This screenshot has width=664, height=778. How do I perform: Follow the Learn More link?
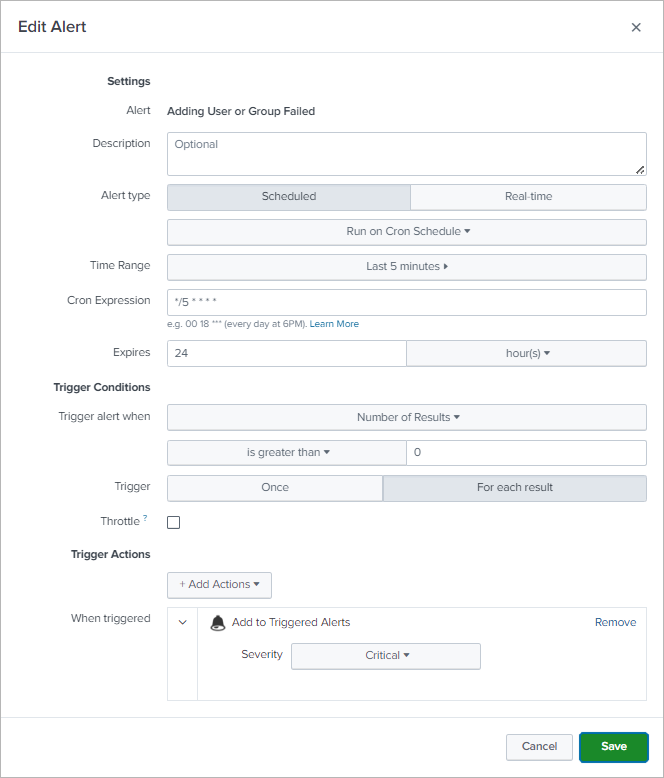click(x=334, y=324)
